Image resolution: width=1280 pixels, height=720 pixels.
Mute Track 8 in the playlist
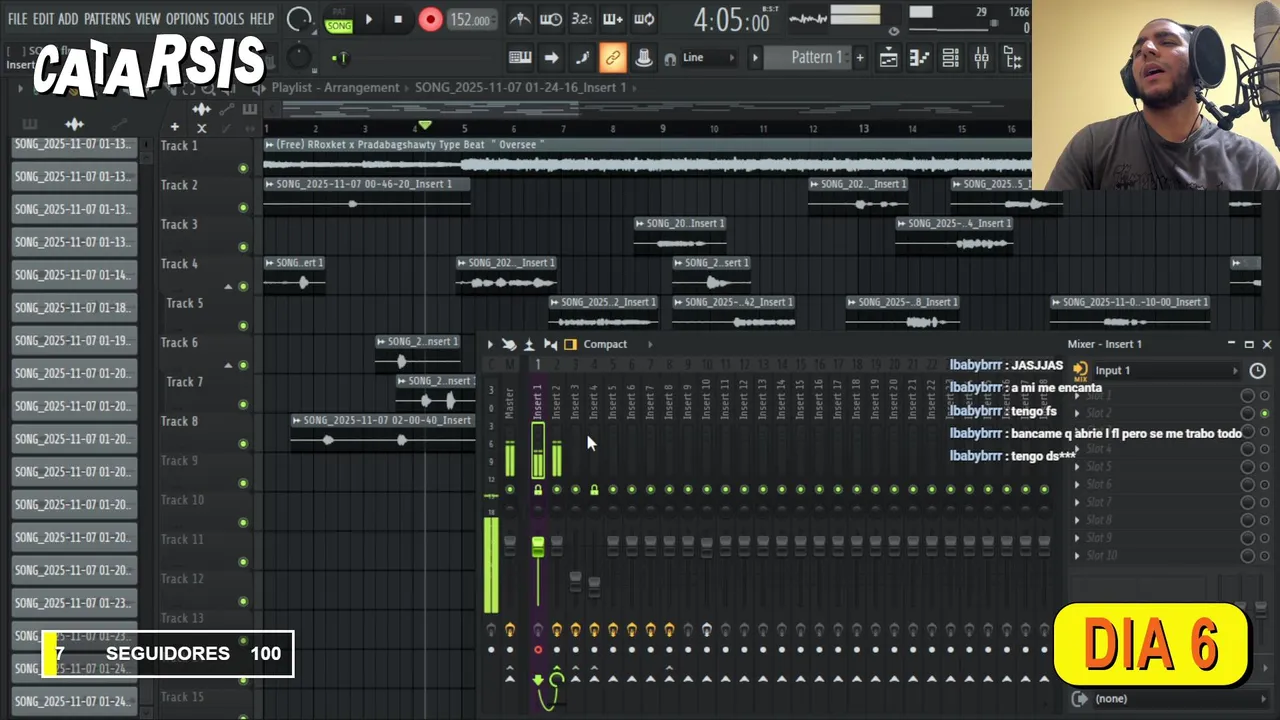(x=243, y=444)
